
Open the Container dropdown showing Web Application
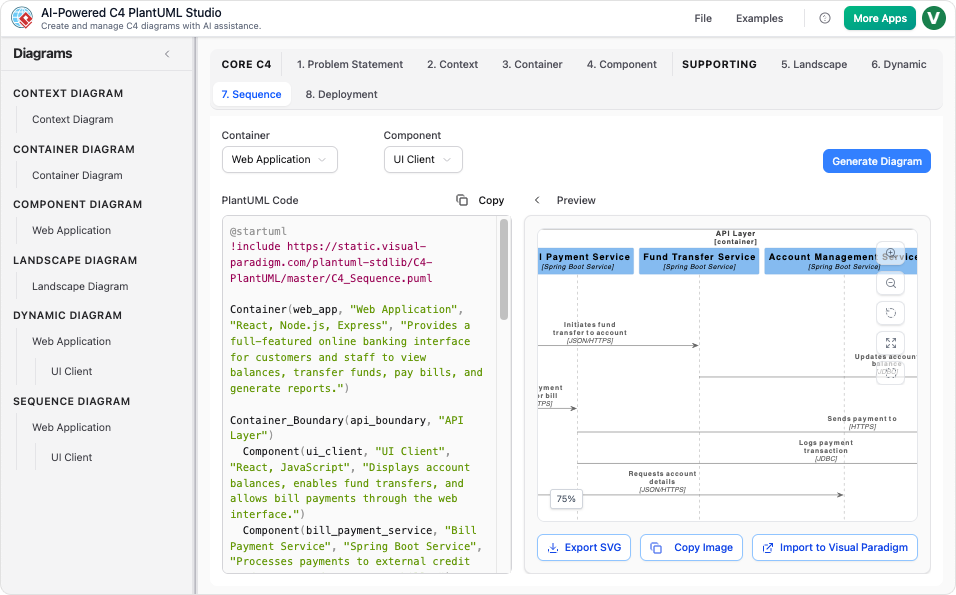pos(279,159)
